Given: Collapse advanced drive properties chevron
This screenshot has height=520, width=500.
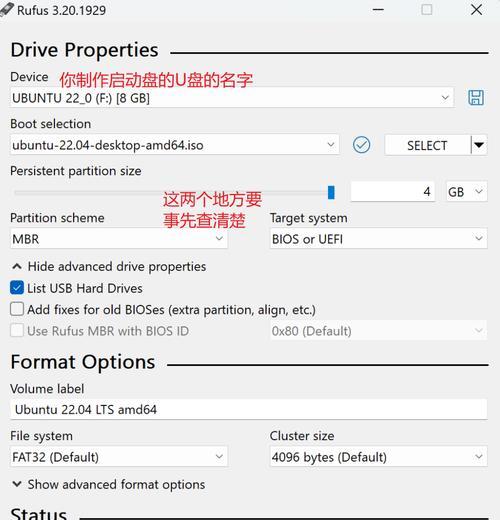Looking at the screenshot, I should (x=17, y=266).
